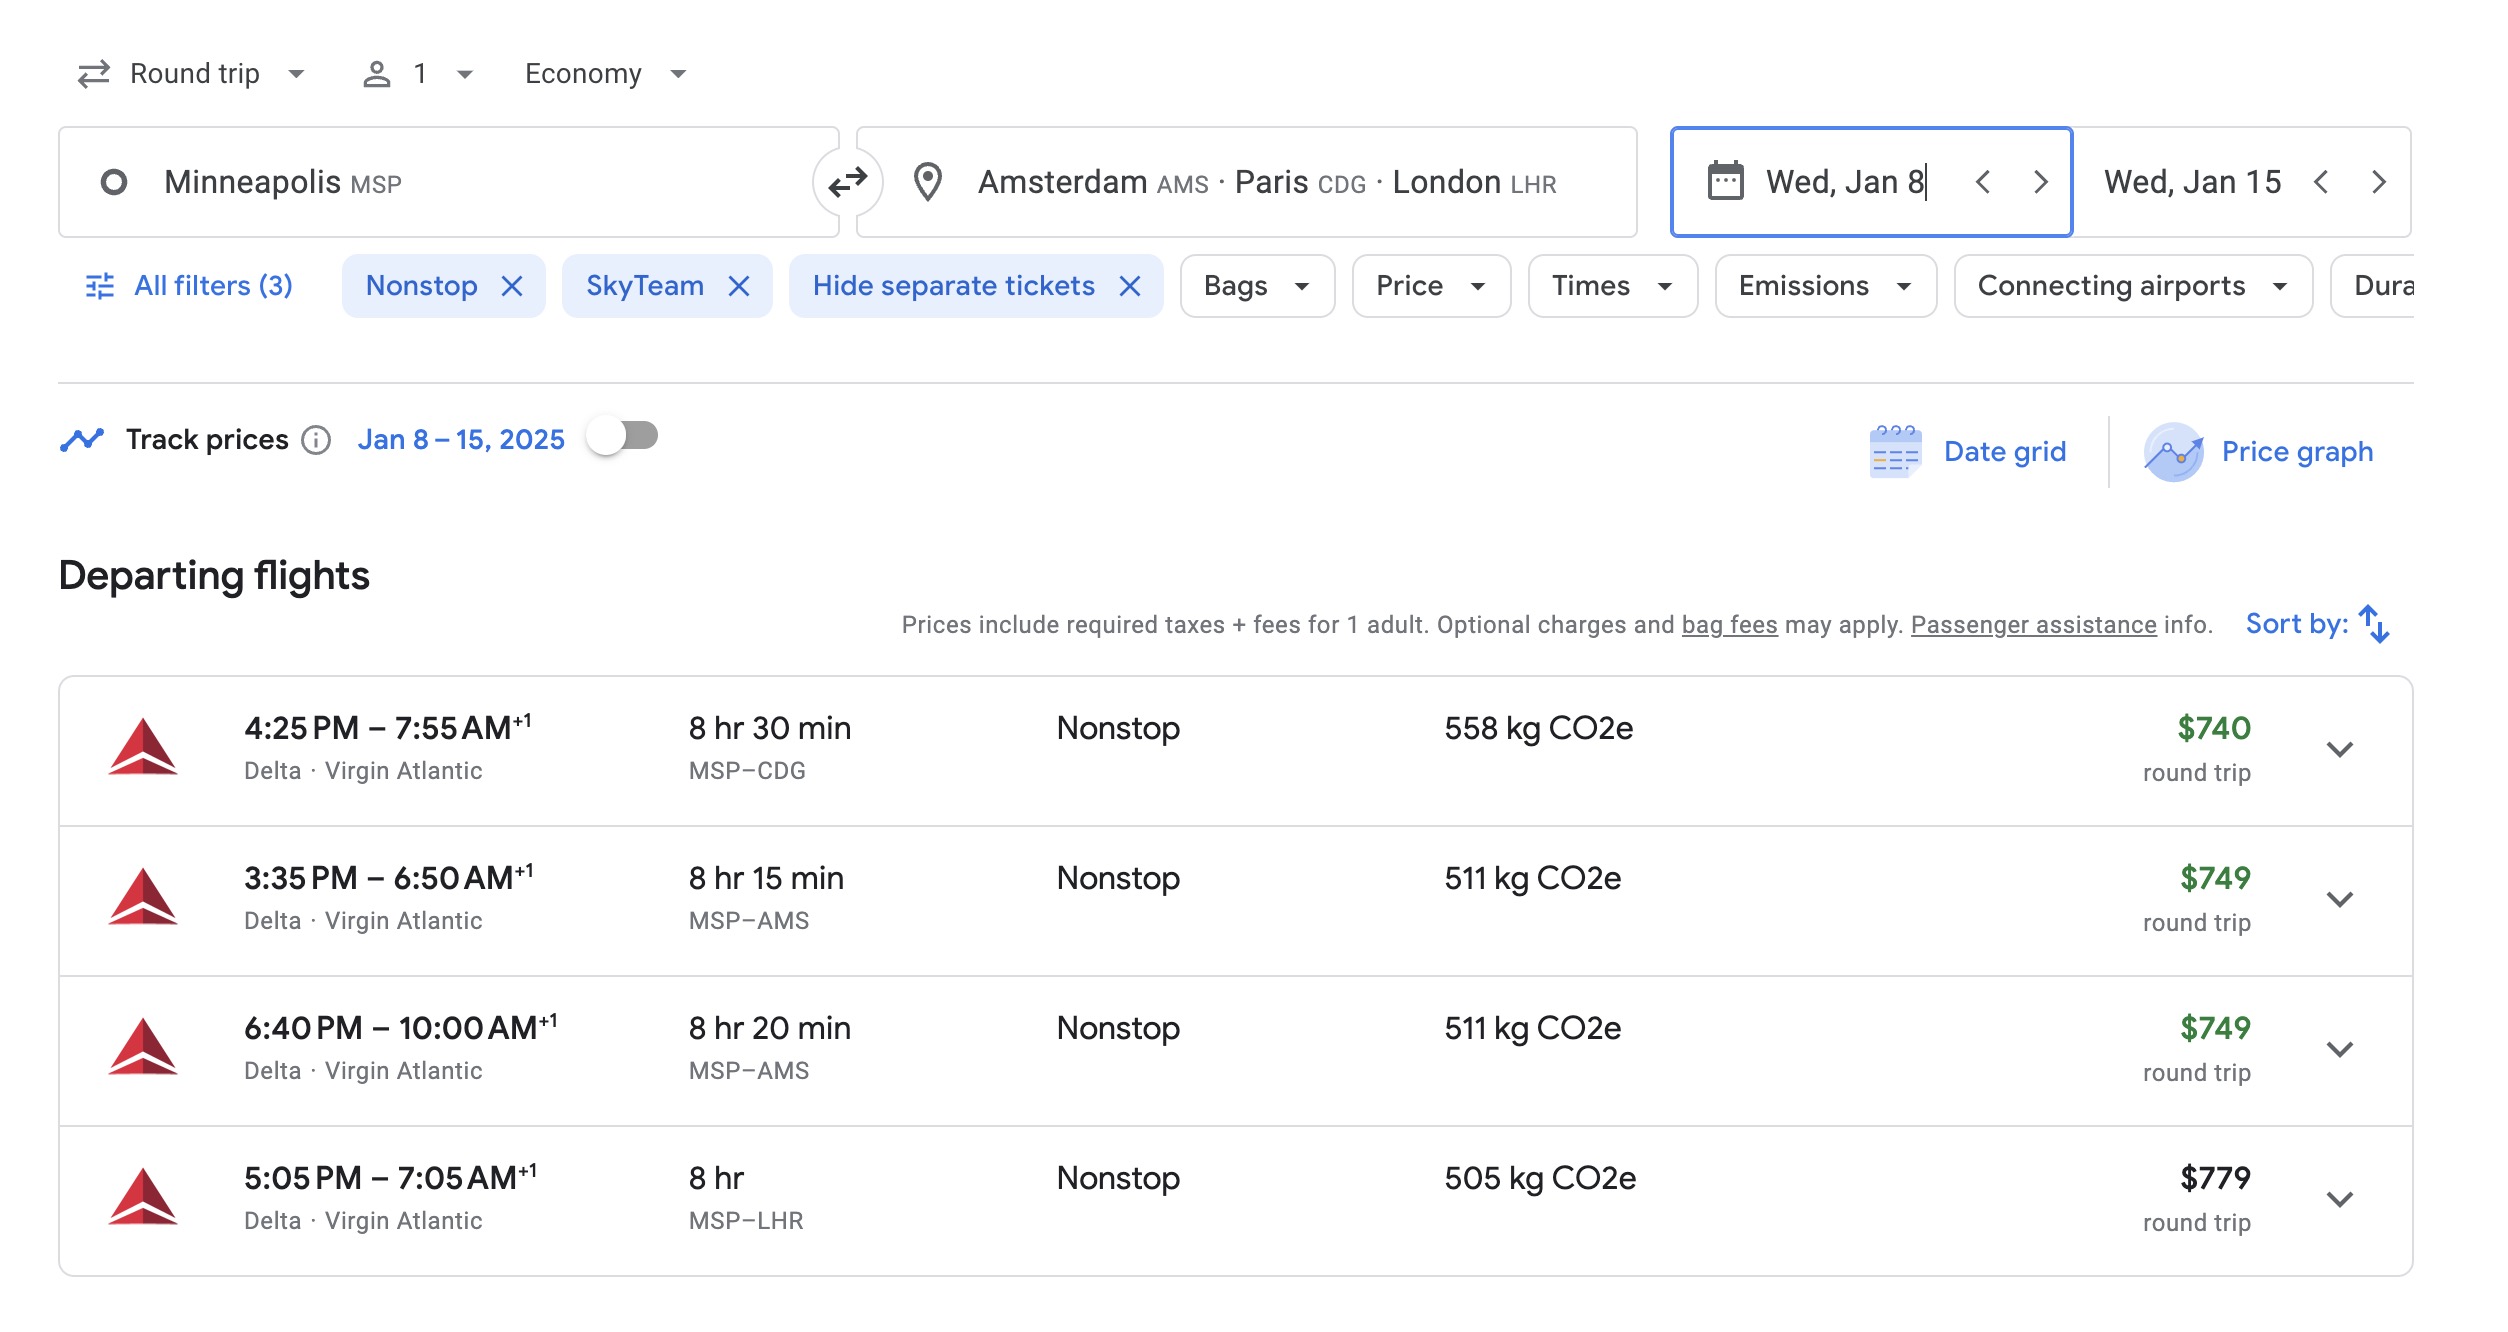Click the Passenger assistance link
2508x1332 pixels.
pyautogui.click(x=2033, y=625)
